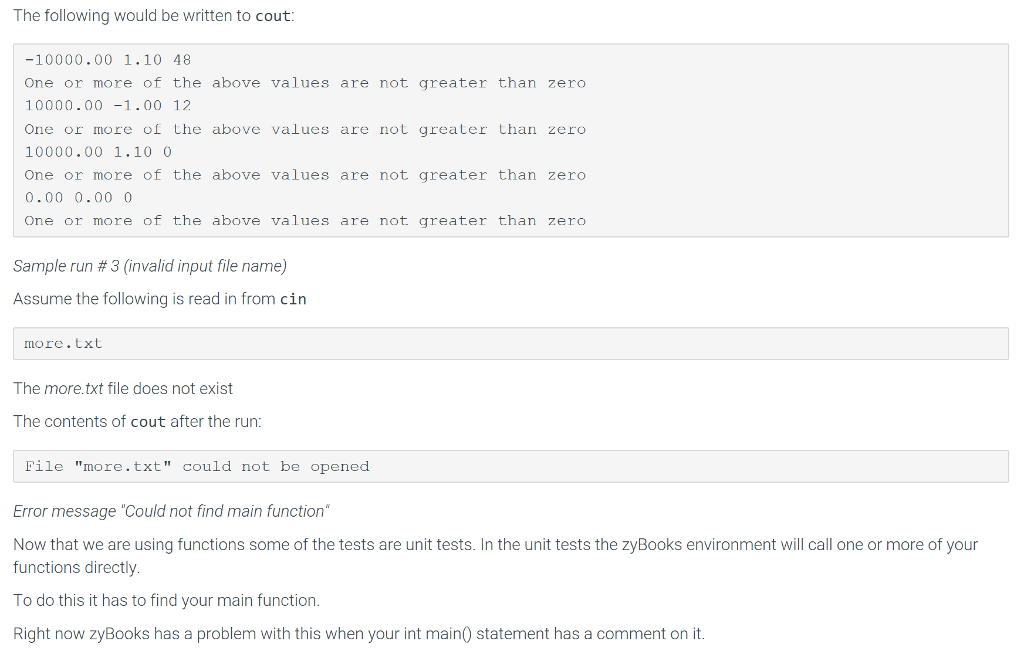Click the "10000.00 1.10 0" output line
1024x651 pixels.
(x=98, y=152)
